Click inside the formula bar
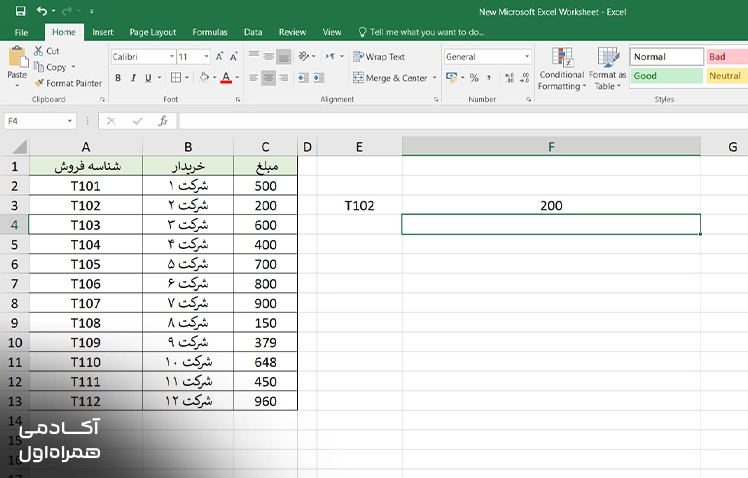Image resolution: width=748 pixels, height=478 pixels. click(x=463, y=121)
